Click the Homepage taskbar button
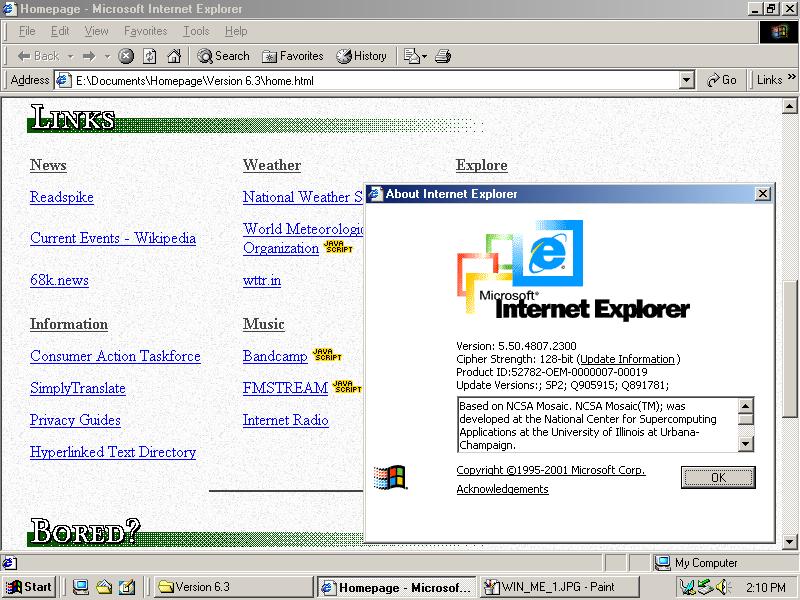800x600 pixels. click(x=396, y=587)
